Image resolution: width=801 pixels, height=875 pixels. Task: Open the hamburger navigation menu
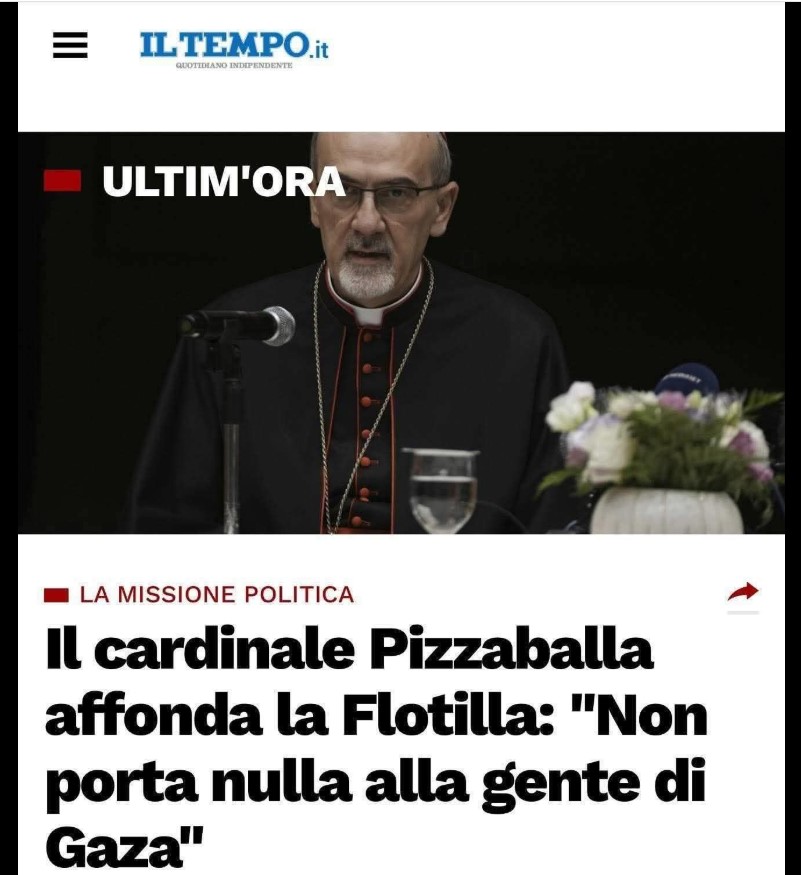point(70,45)
